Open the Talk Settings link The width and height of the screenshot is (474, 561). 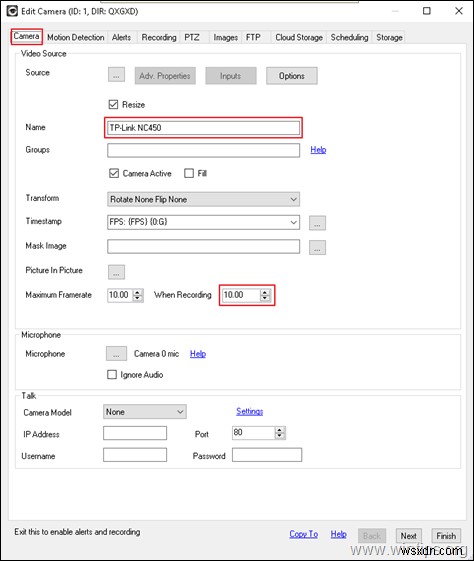click(x=249, y=411)
